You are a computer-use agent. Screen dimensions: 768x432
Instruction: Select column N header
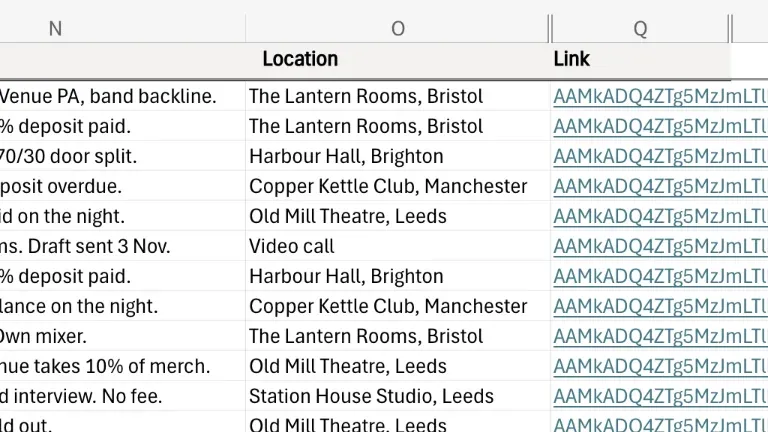(122, 28)
